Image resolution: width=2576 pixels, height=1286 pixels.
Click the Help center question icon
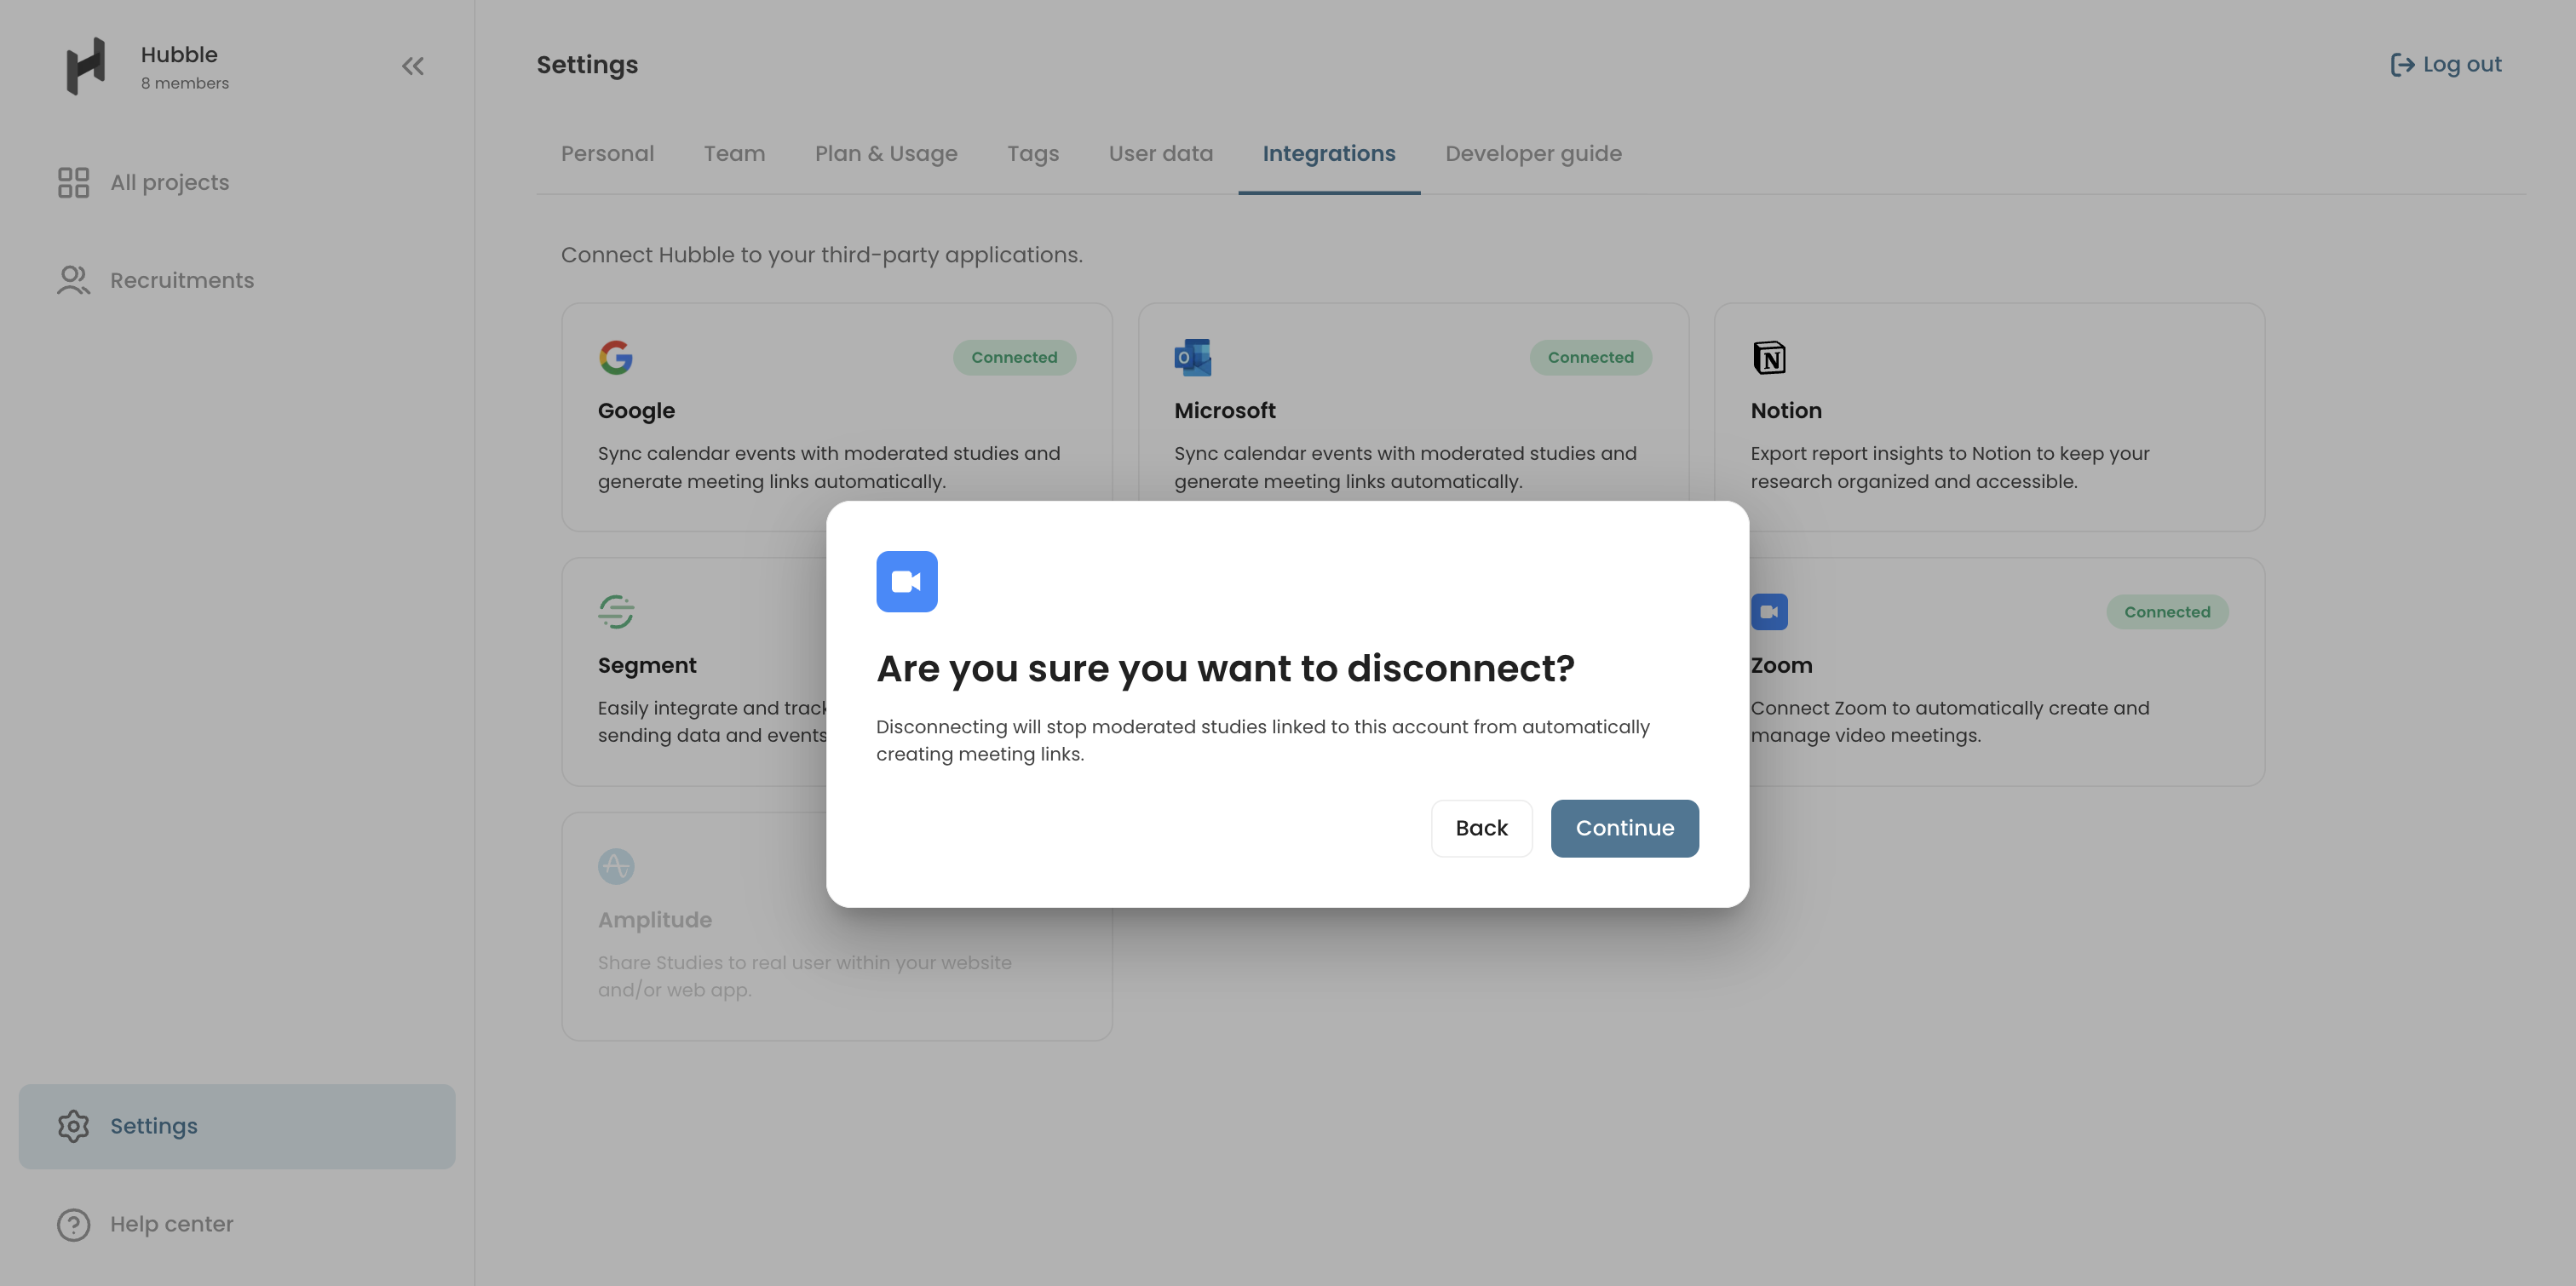pos(73,1224)
